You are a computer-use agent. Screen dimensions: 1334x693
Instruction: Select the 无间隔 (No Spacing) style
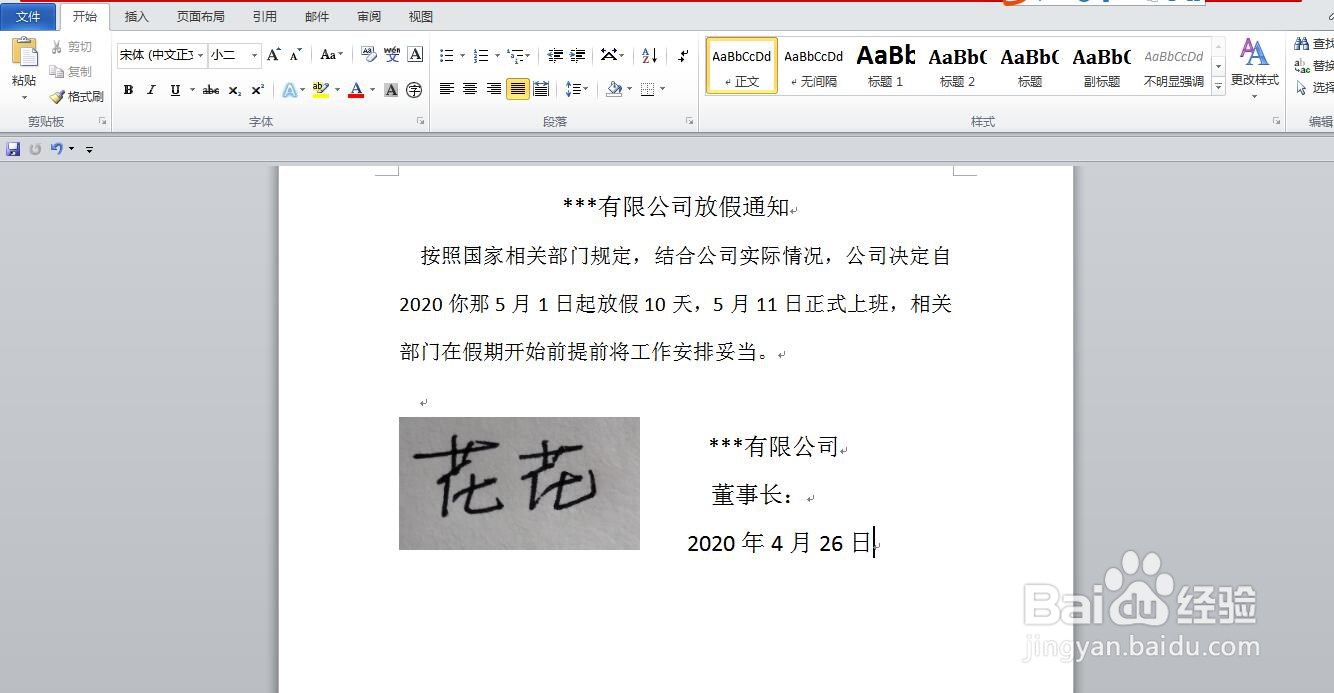point(813,66)
